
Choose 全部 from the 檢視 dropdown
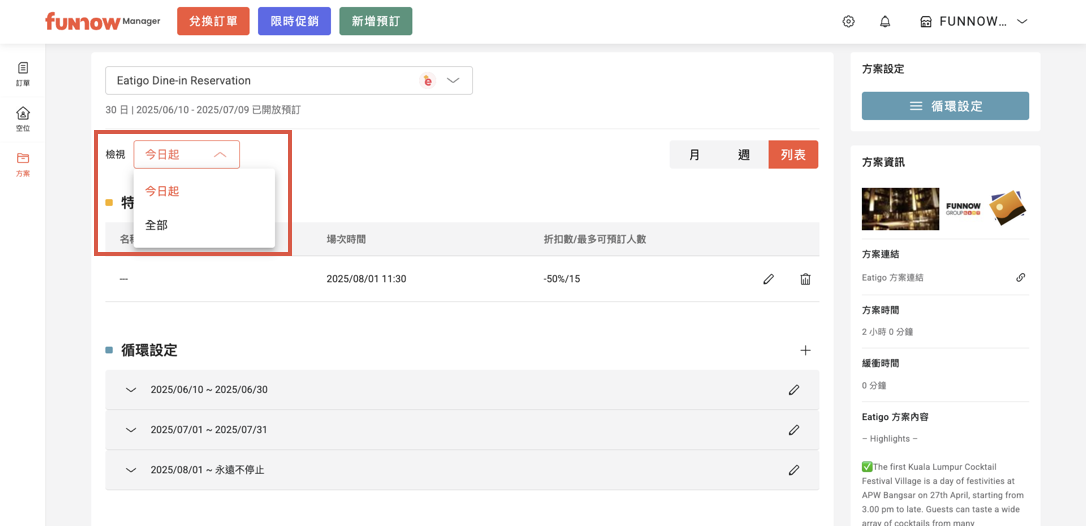(x=157, y=225)
